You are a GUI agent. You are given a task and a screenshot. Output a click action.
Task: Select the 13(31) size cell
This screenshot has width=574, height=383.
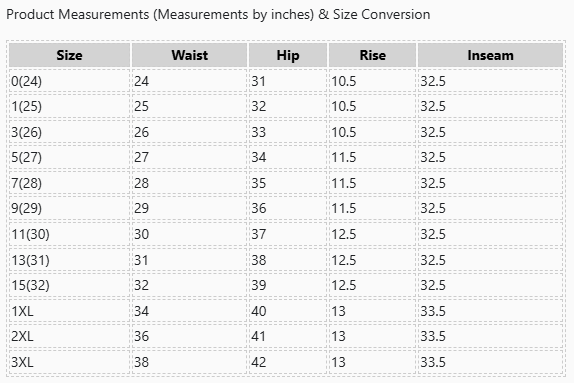pos(70,260)
